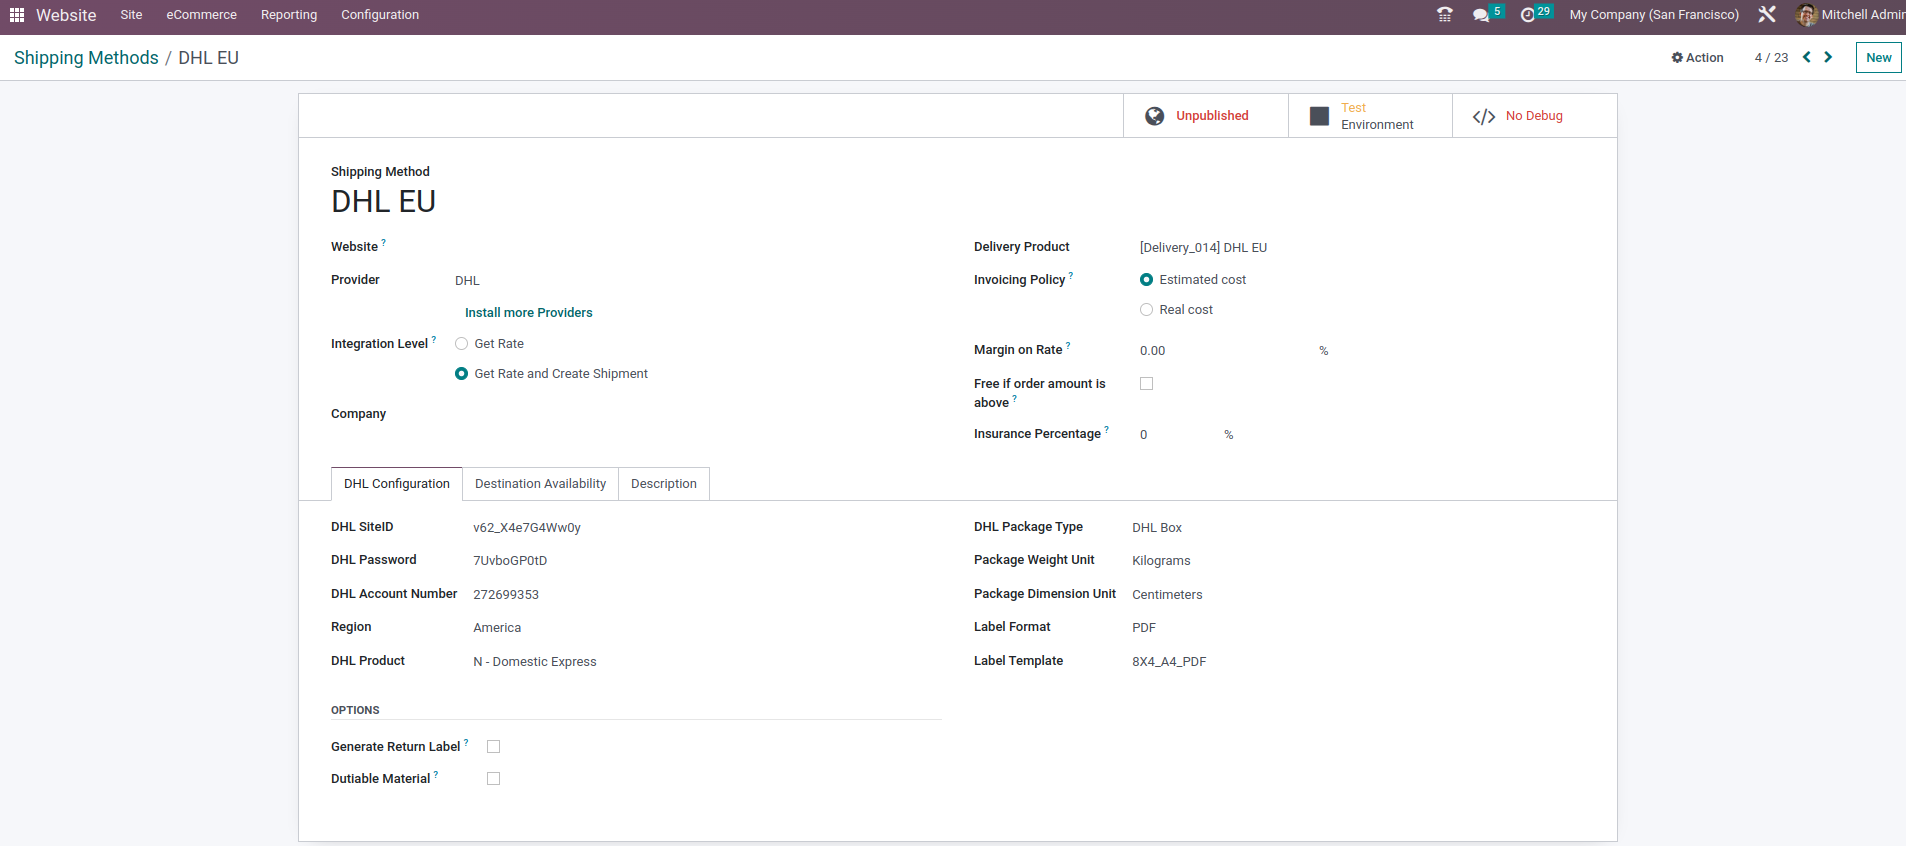Toggle the Unpublished status button
This screenshot has width=1906, height=846.
1205,116
